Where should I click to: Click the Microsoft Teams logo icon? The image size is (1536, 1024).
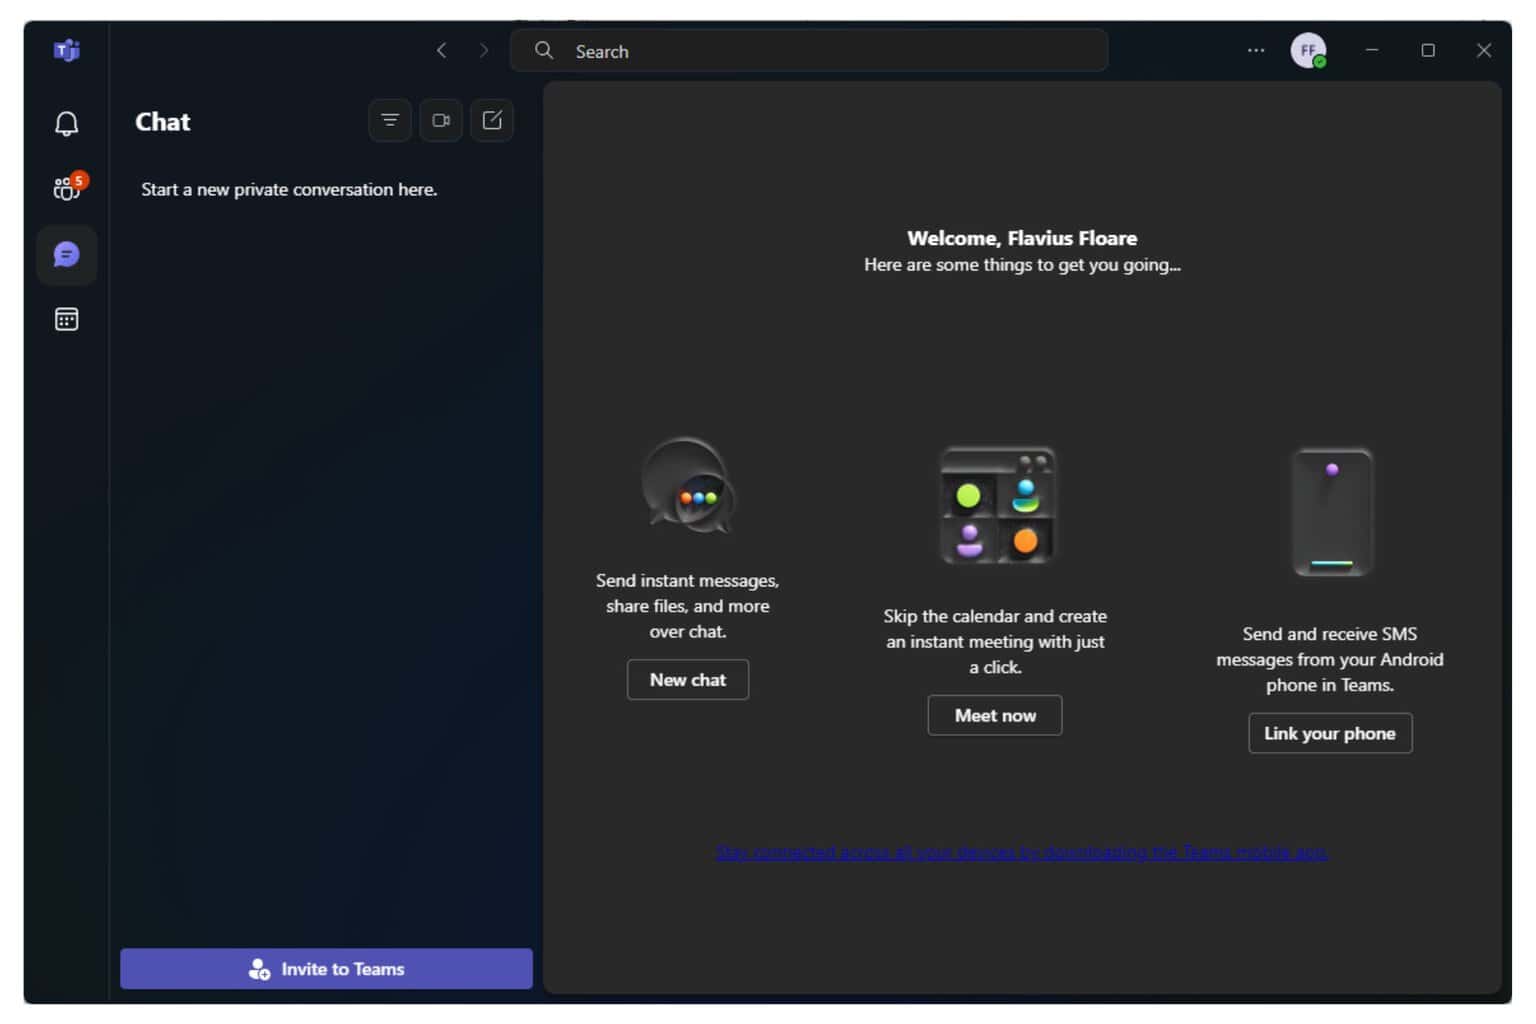click(x=66, y=50)
